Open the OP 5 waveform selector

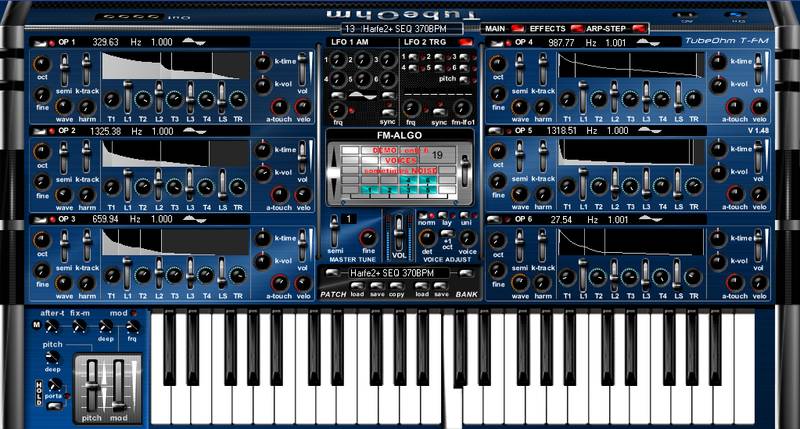pyautogui.click(x=649, y=131)
